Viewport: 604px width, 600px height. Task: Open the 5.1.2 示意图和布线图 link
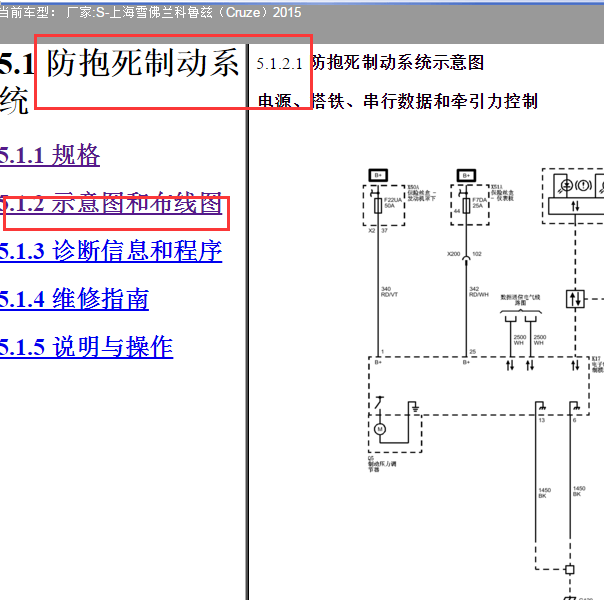point(111,203)
